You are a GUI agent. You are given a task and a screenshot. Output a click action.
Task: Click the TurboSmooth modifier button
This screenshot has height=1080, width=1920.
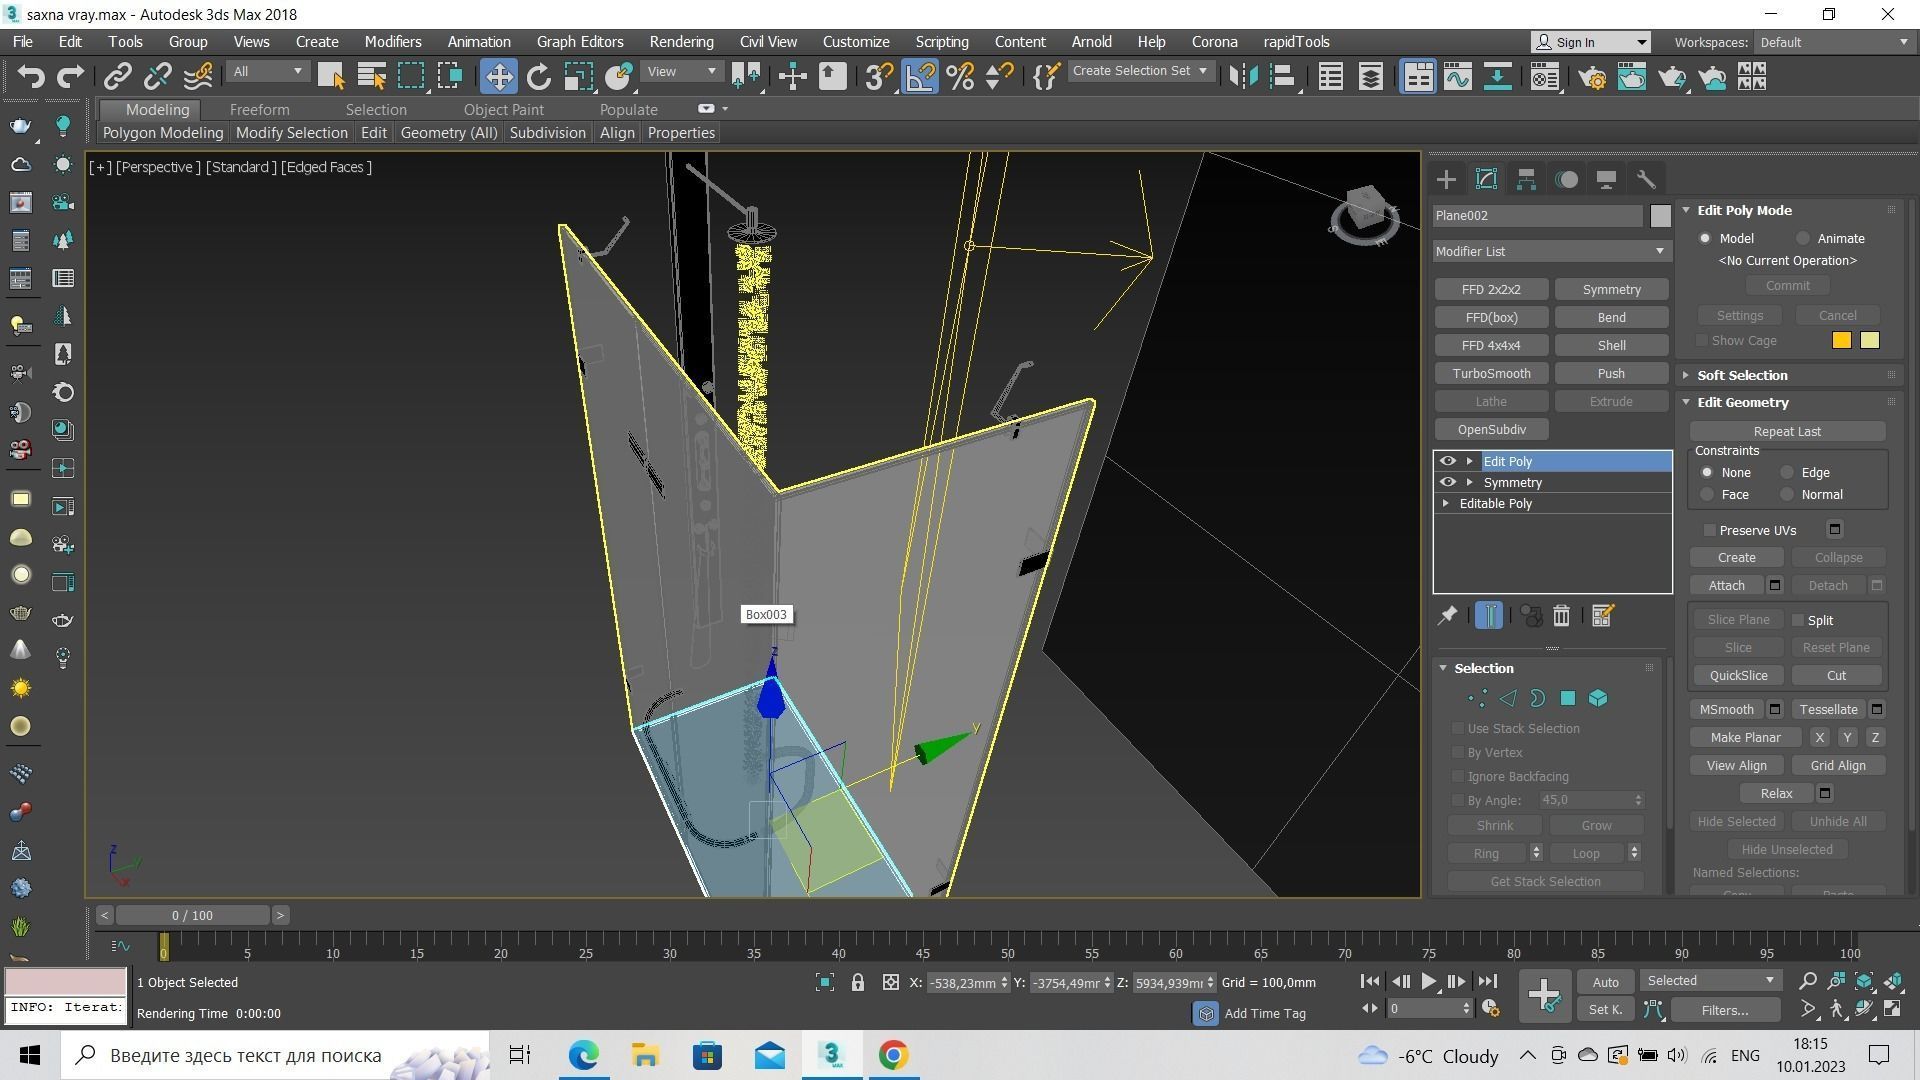click(x=1491, y=373)
